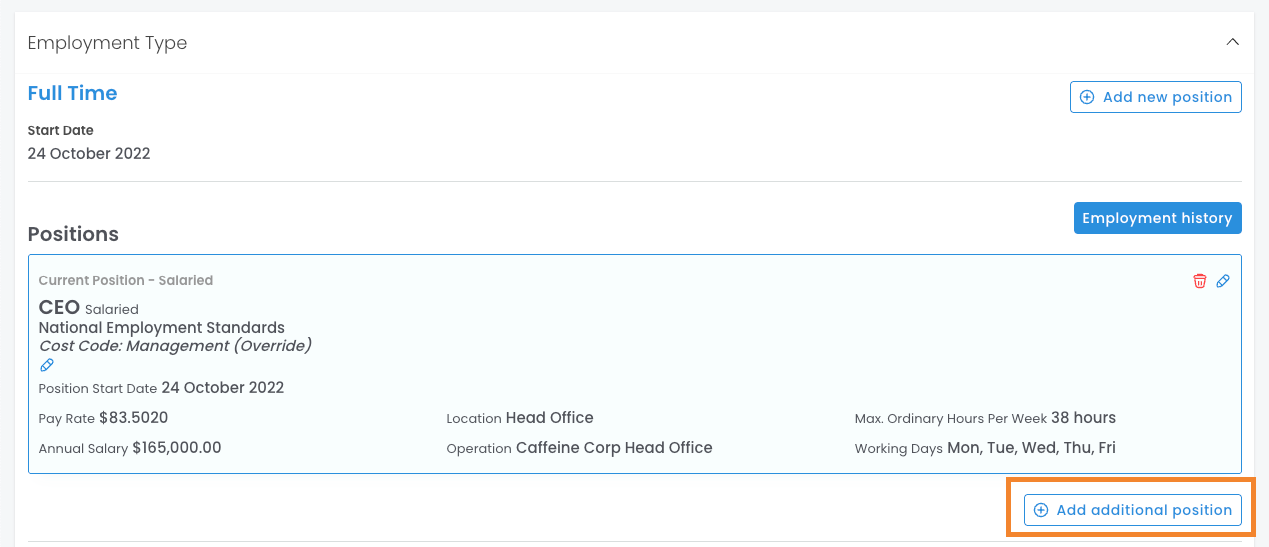Click Cost Code Management Override text
Screen dimensions: 1269x547
(175, 346)
